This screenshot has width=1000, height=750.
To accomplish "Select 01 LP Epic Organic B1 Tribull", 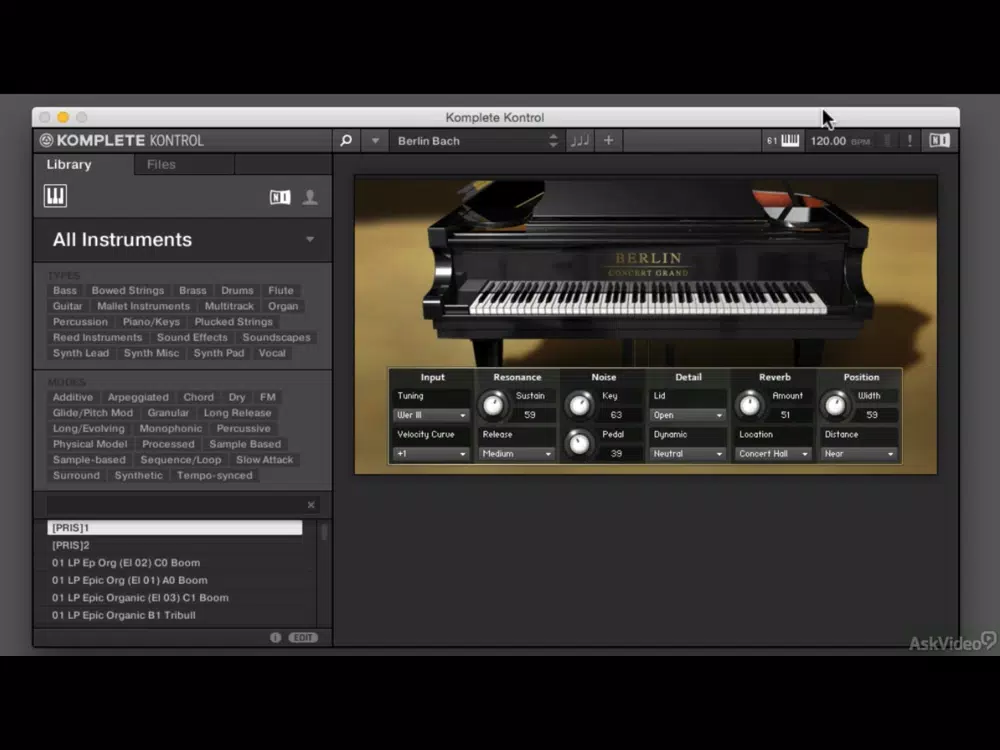I will 175,615.
